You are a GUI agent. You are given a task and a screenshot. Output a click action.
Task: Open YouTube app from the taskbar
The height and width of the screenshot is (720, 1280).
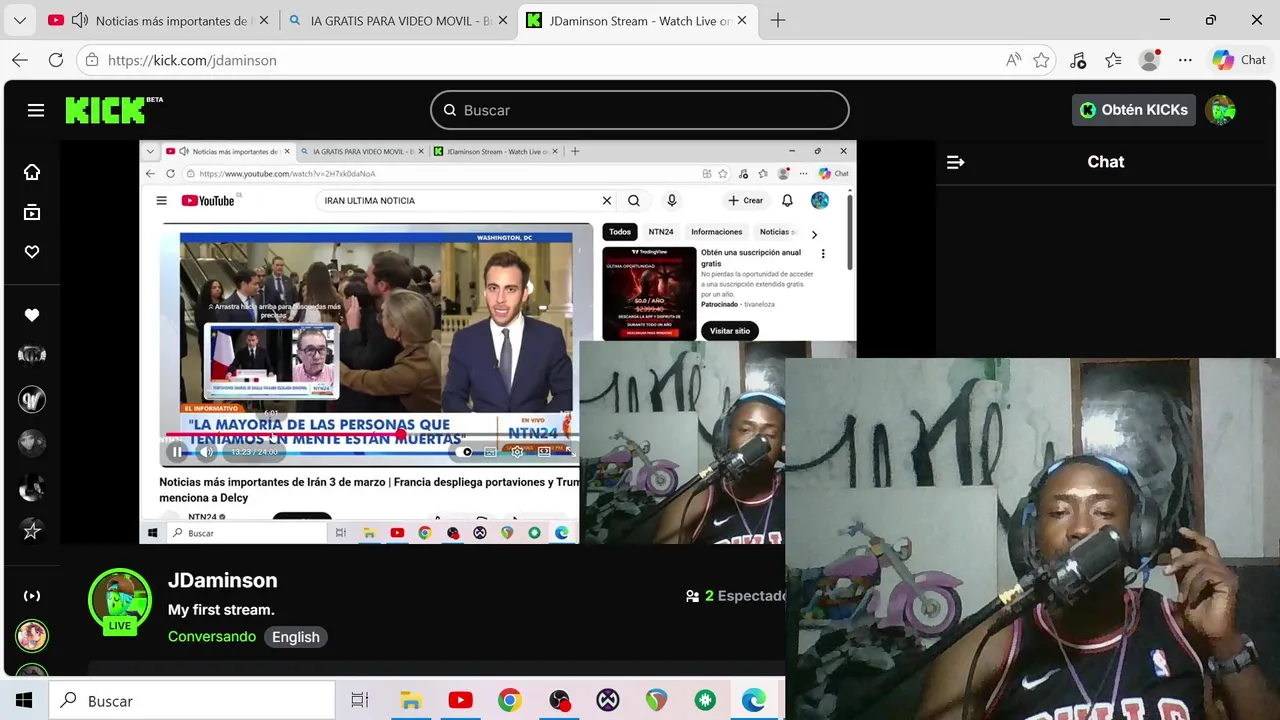[460, 701]
